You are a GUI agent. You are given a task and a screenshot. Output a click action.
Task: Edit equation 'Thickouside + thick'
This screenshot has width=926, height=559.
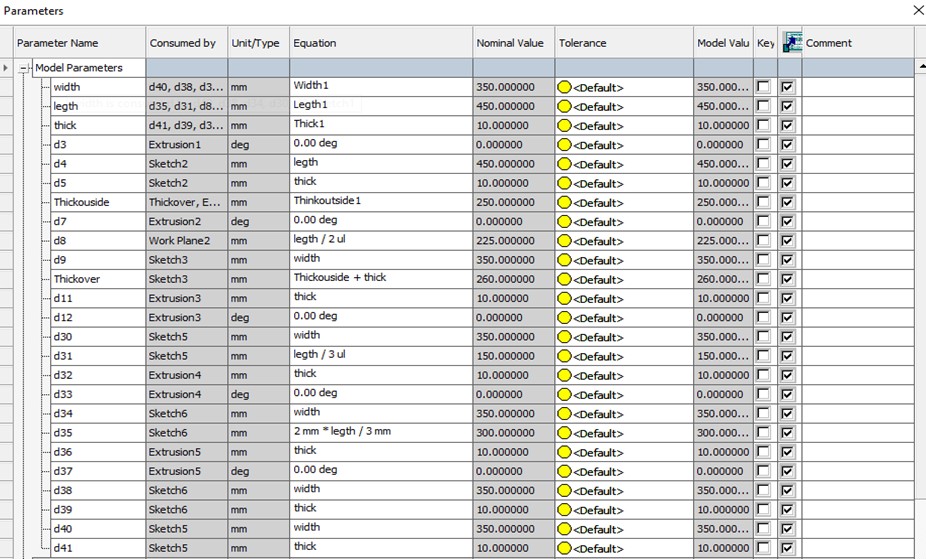tap(381, 278)
